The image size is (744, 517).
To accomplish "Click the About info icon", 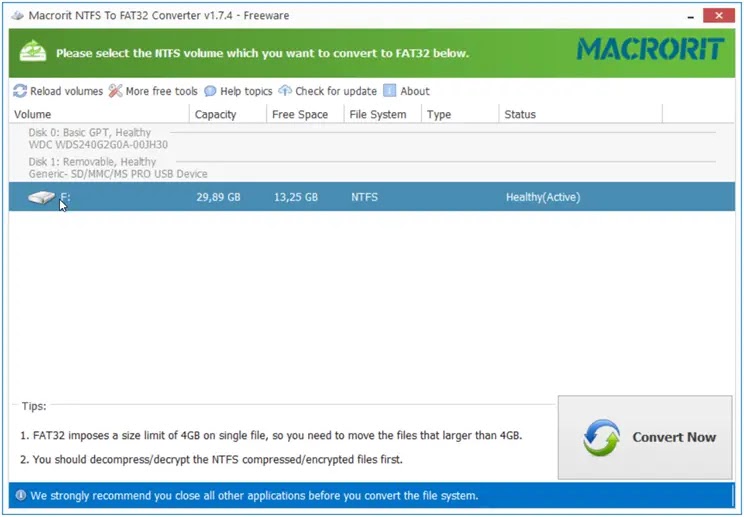I will 390,90.
